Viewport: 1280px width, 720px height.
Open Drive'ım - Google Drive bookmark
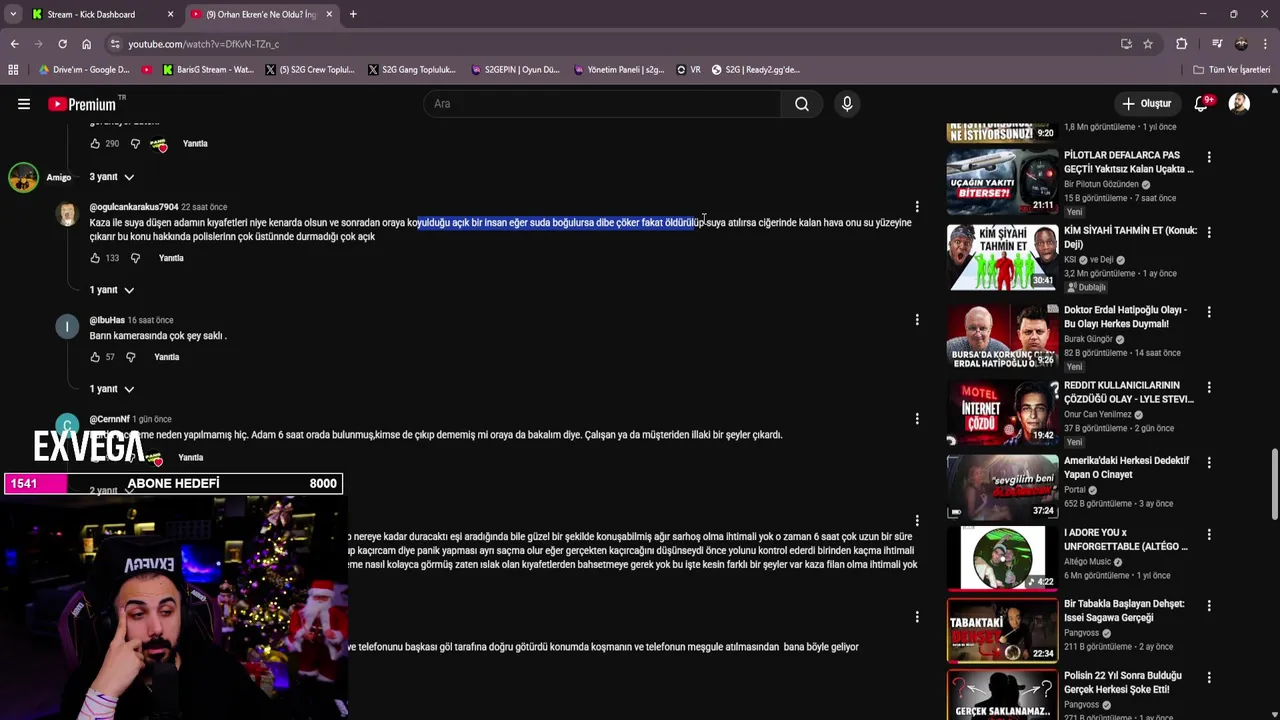(x=84, y=70)
